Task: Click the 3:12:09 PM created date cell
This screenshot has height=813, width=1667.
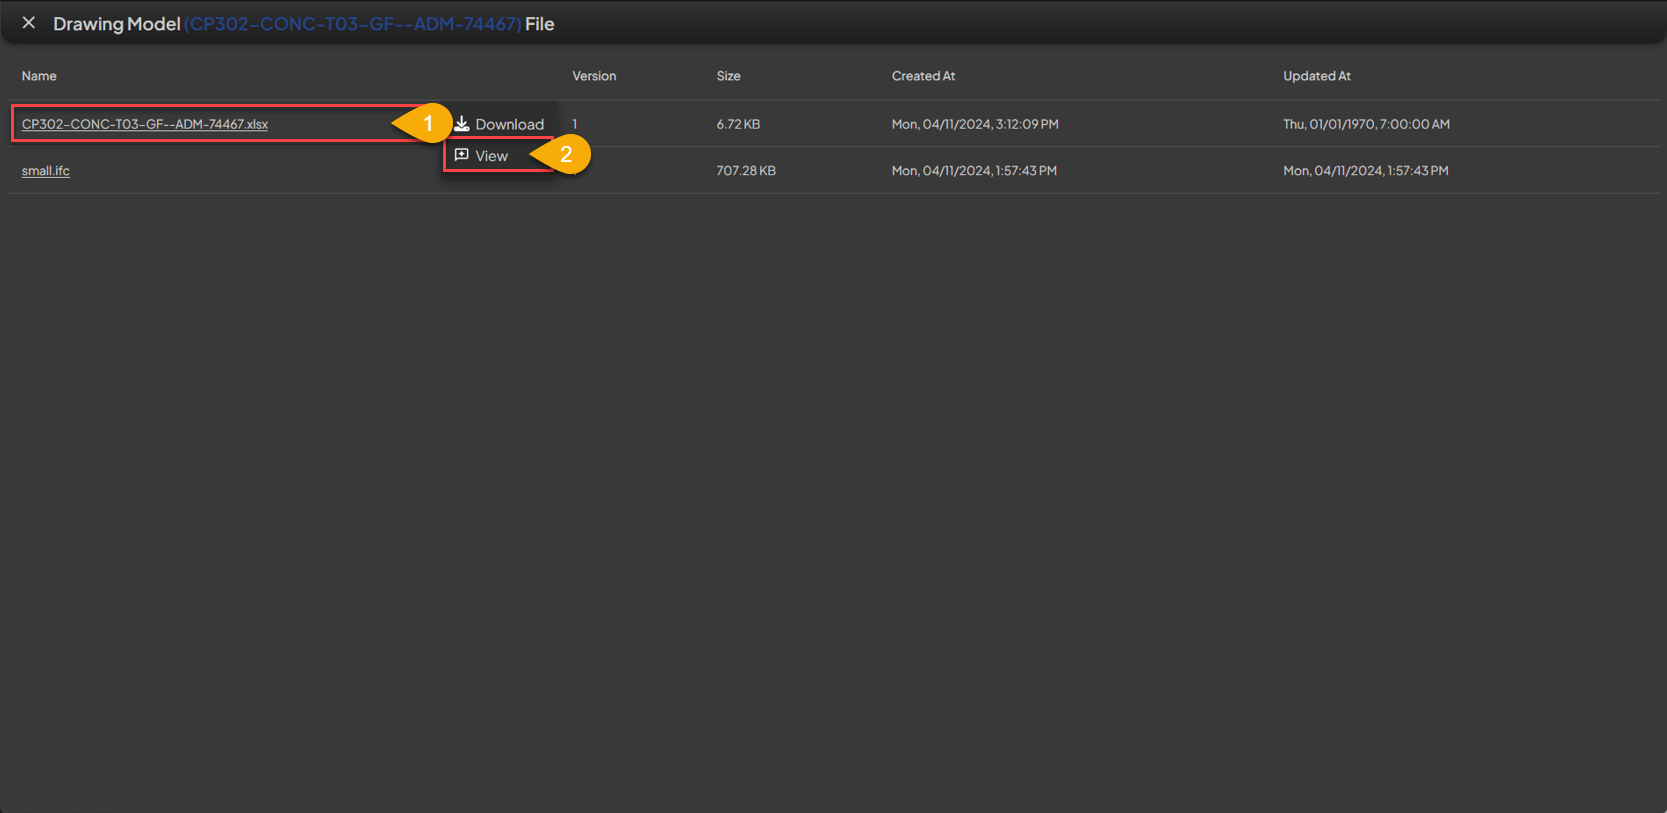Action: pyautogui.click(x=975, y=124)
